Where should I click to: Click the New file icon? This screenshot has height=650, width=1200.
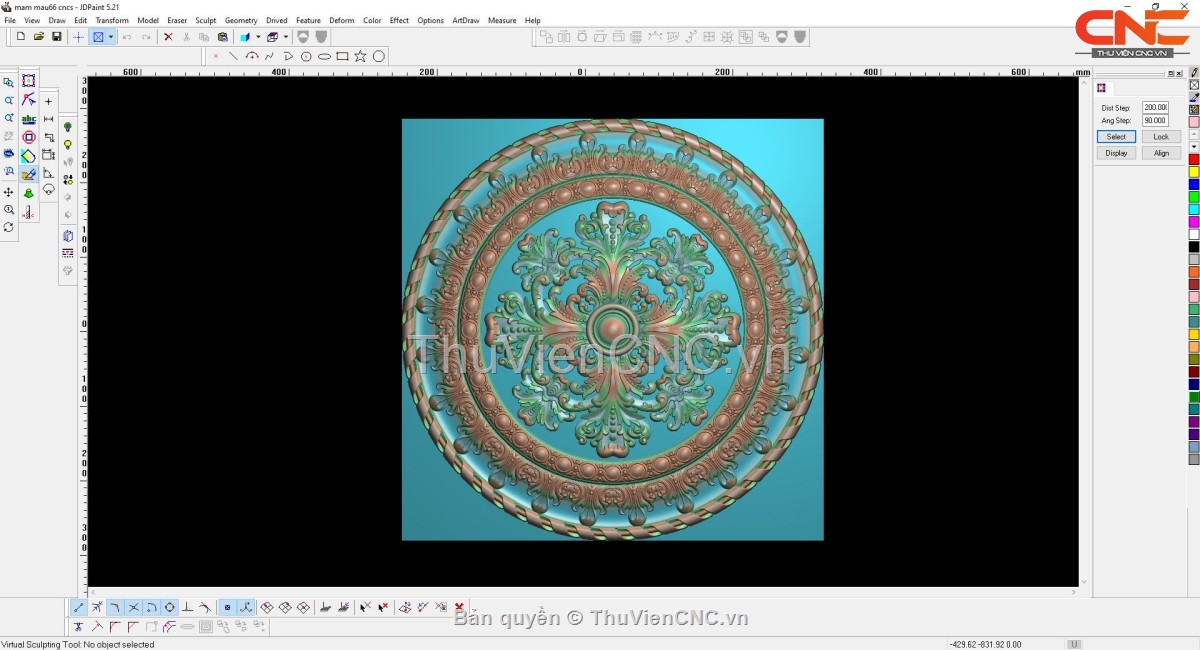(21, 37)
